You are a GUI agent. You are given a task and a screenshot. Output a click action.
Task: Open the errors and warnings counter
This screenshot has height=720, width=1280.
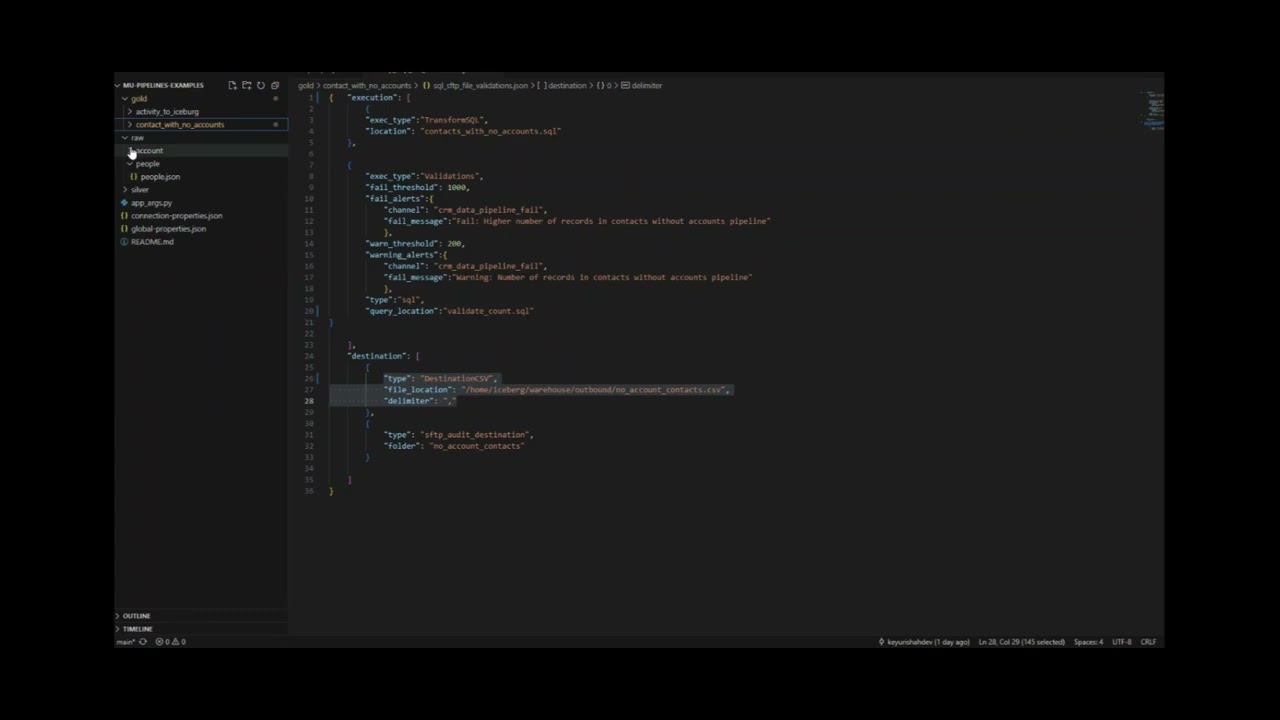[x=170, y=642]
